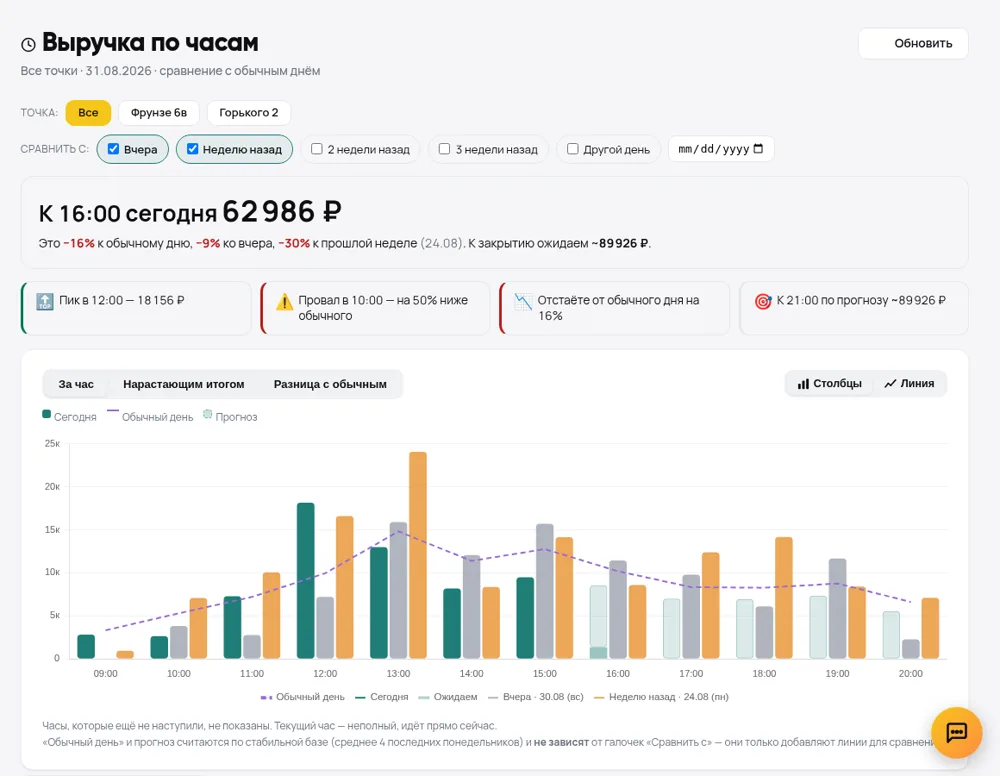Switch the chart to Столбцы view

pyautogui.click(x=829, y=384)
